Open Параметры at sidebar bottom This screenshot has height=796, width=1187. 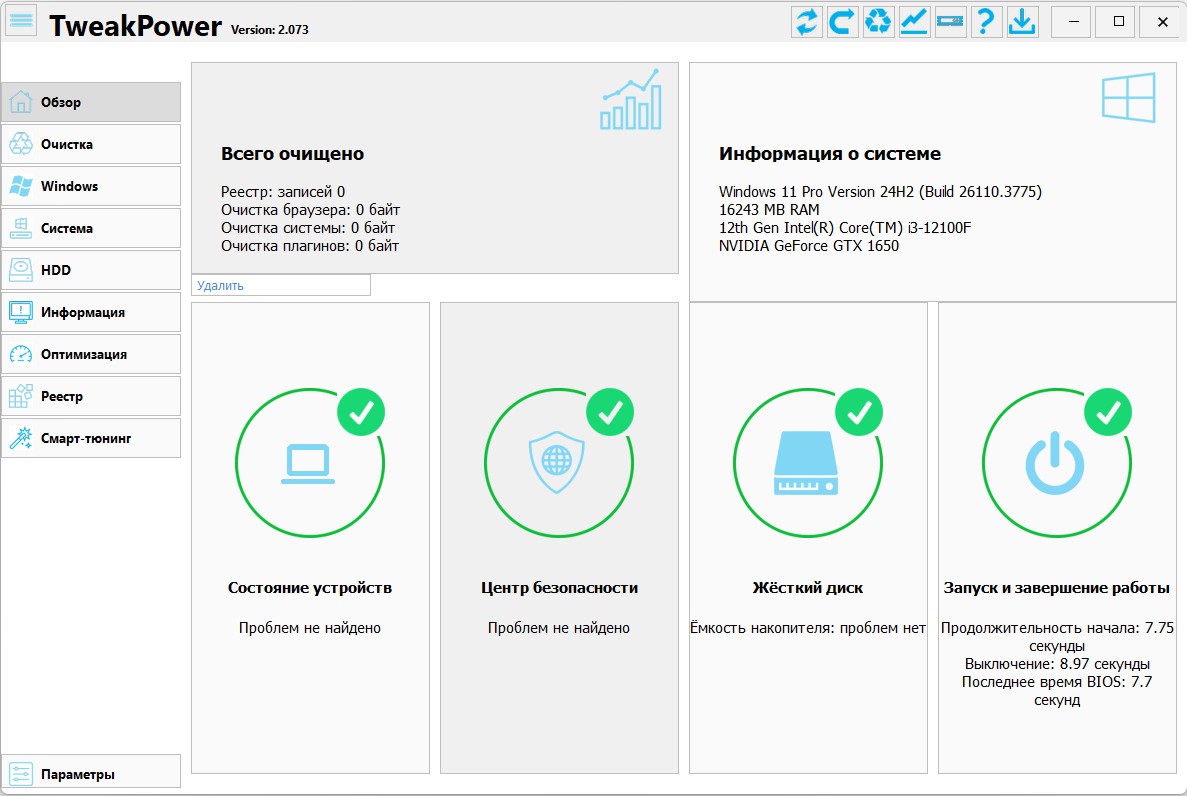pos(91,773)
